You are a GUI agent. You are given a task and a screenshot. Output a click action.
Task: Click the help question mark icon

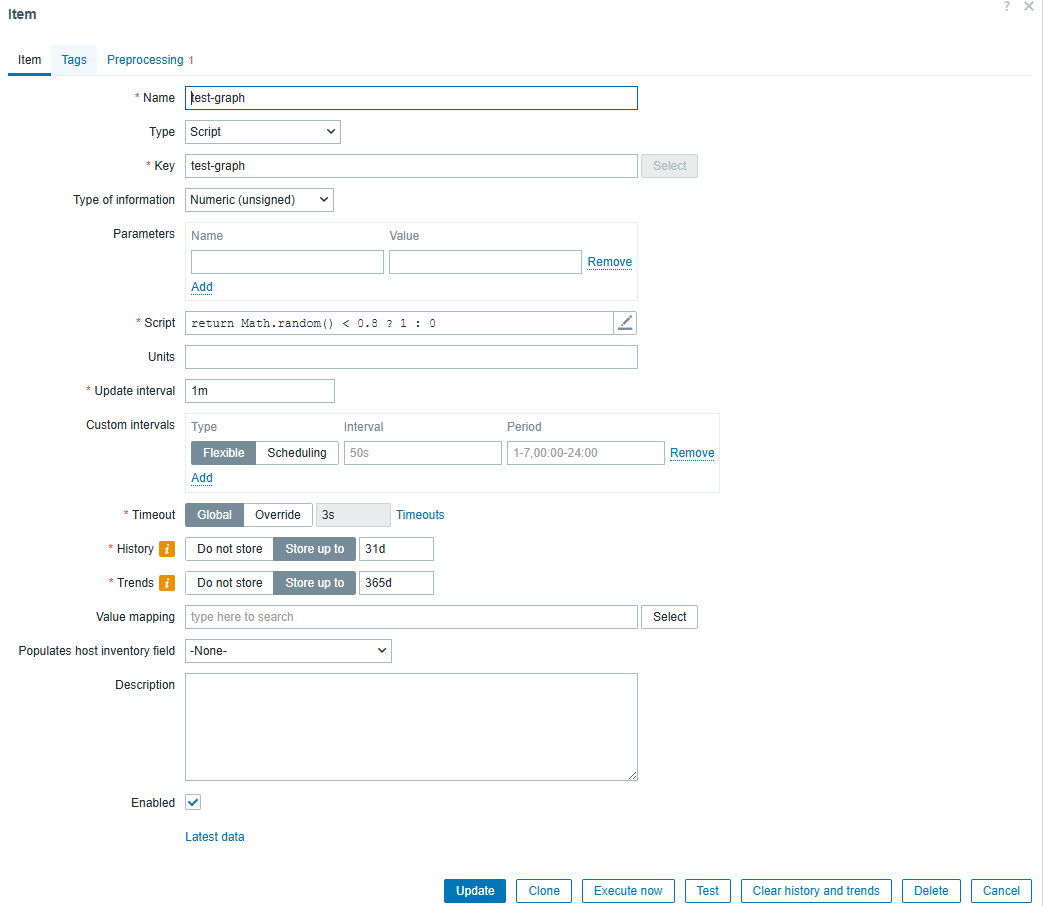click(1006, 7)
